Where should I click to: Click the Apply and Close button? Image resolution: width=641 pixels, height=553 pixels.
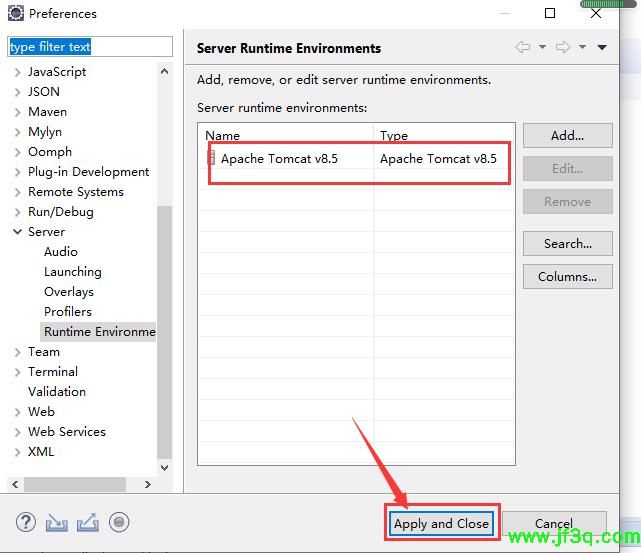pyautogui.click(x=441, y=523)
